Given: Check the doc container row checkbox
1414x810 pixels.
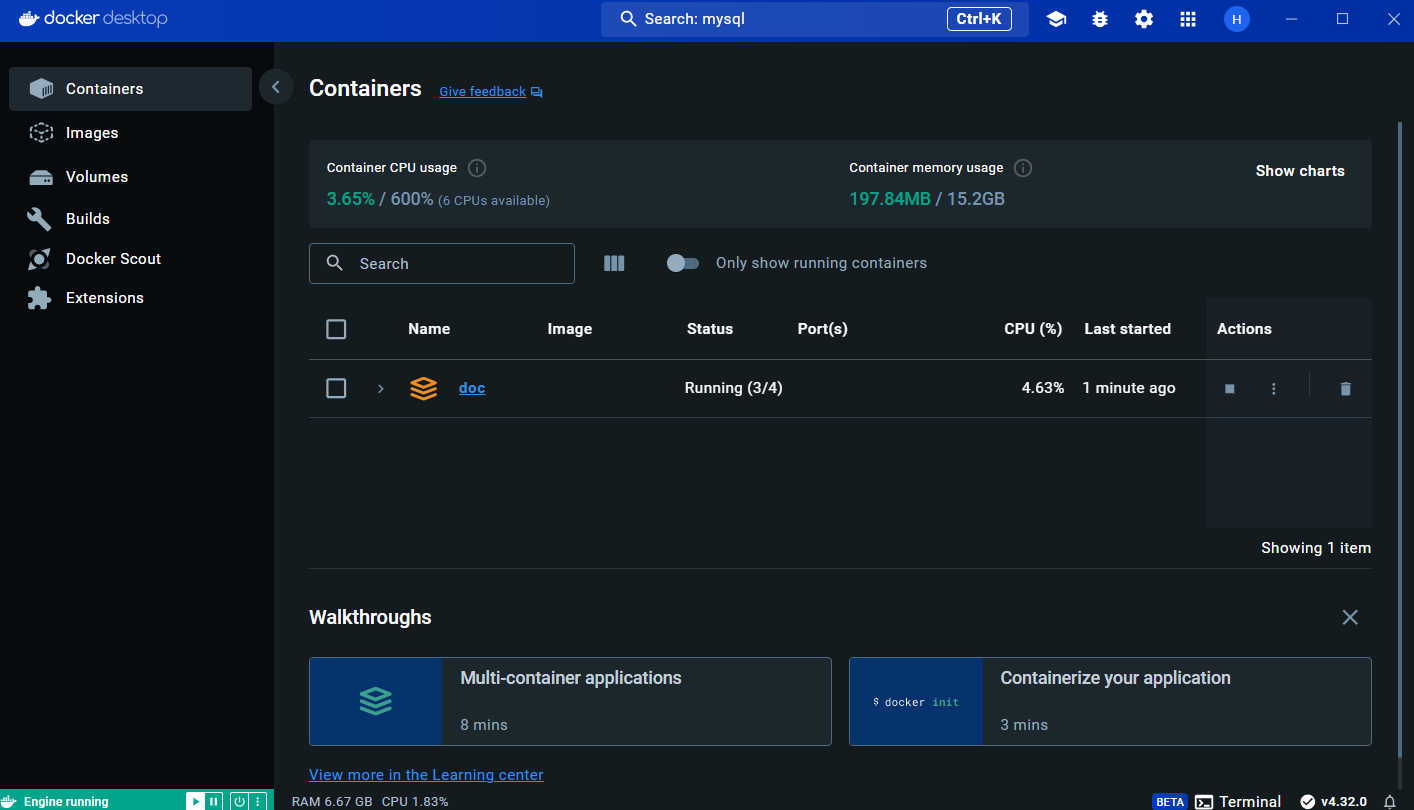Looking at the screenshot, I should [x=336, y=388].
